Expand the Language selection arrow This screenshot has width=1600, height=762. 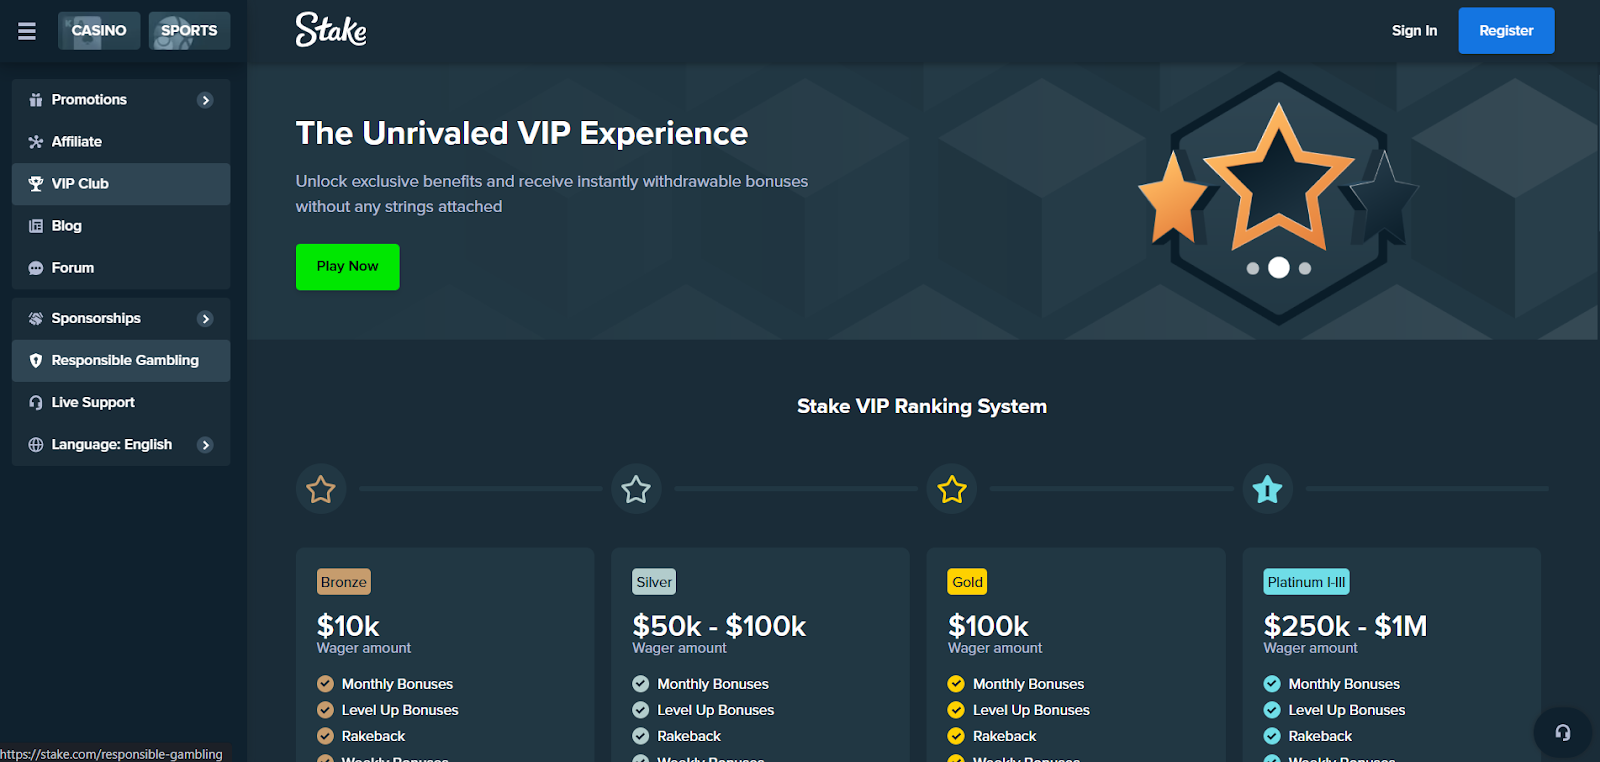click(205, 445)
